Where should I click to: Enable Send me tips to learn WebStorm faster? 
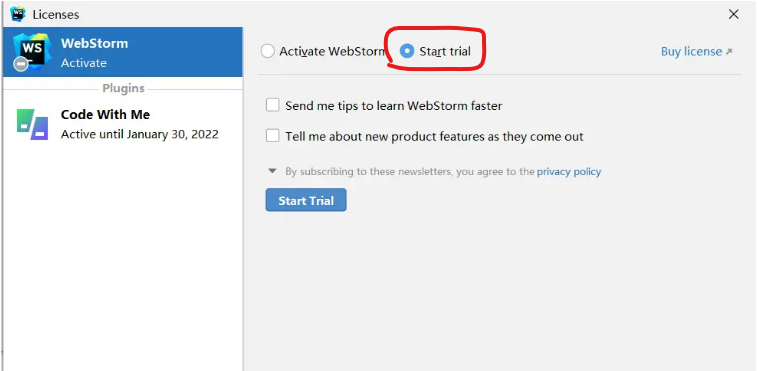(273, 105)
